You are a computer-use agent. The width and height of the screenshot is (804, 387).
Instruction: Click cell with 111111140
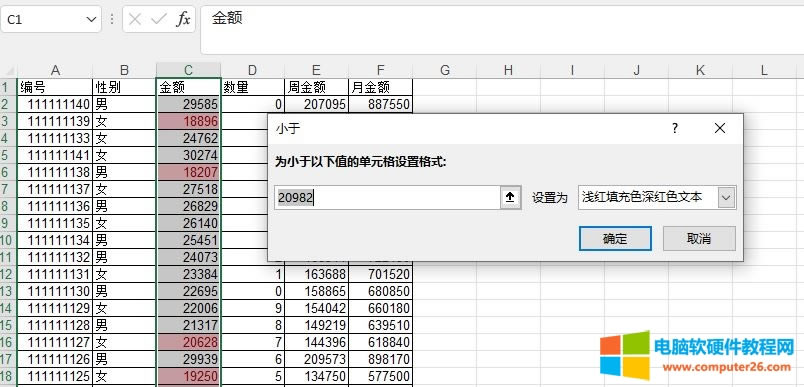[55, 105]
